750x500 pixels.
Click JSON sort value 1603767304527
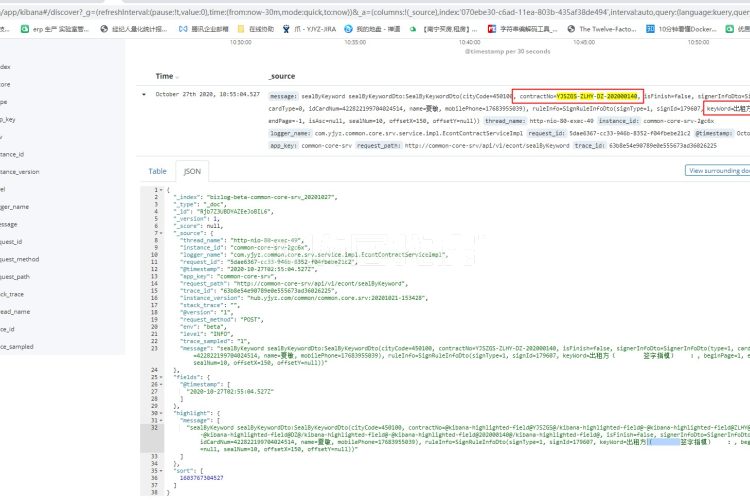[x=201, y=478]
